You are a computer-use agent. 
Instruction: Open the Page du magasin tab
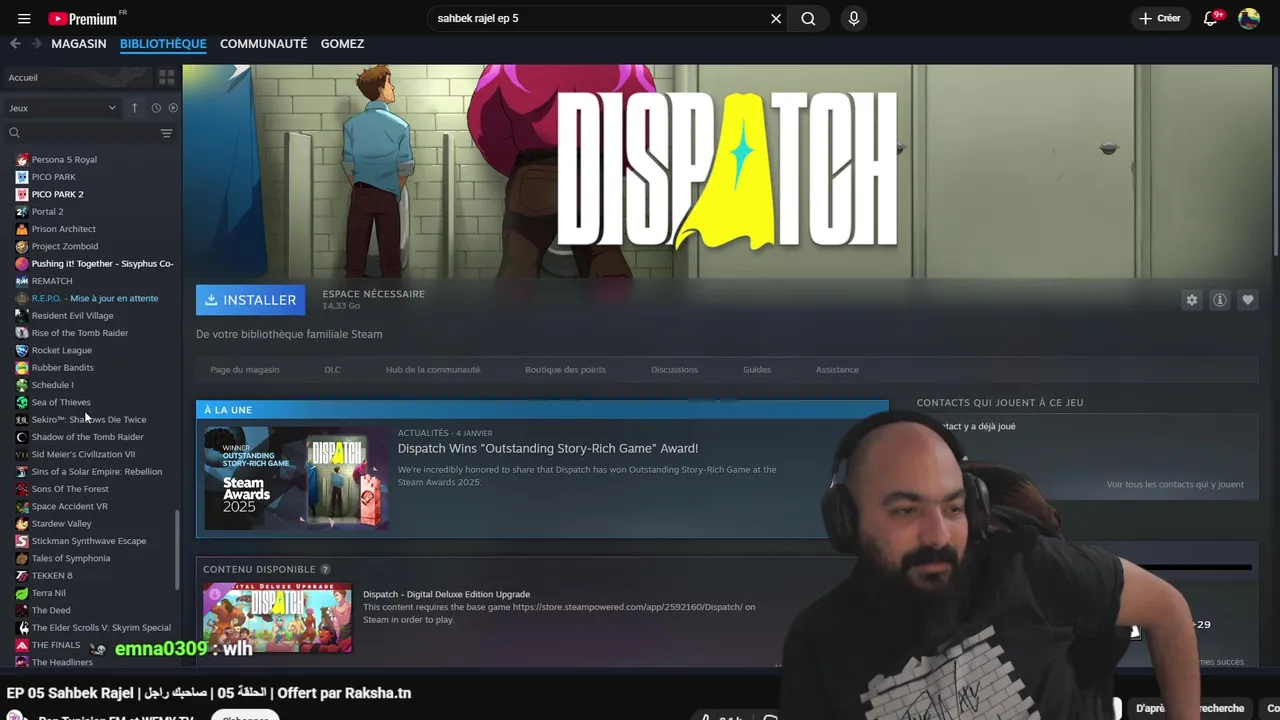click(x=245, y=370)
